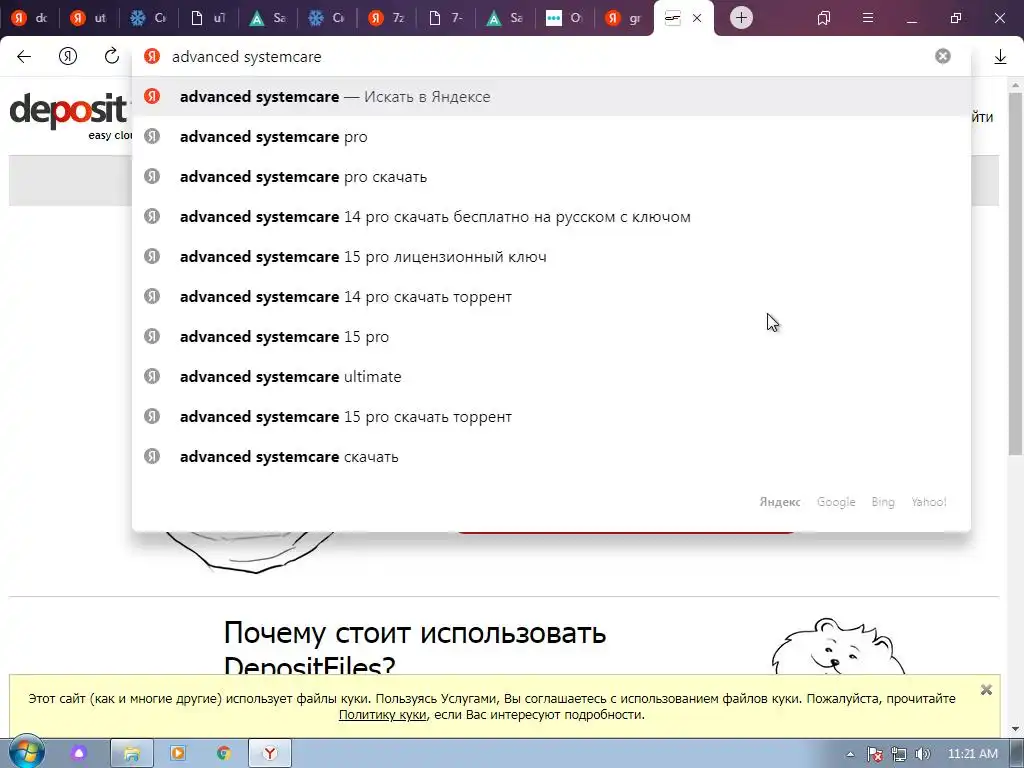1024x768 pixels.
Task: Open the browser downloads panel
Action: pyautogui.click(x=1000, y=57)
